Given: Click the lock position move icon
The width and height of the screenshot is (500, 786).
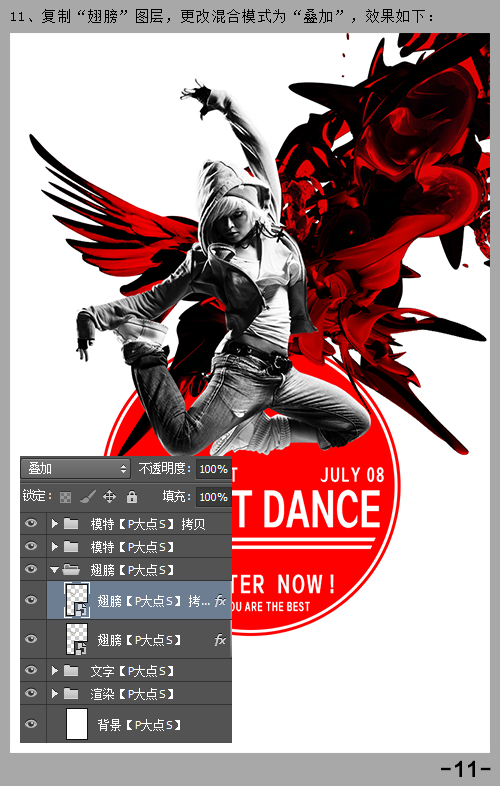Looking at the screenshot, I should 109,497.
